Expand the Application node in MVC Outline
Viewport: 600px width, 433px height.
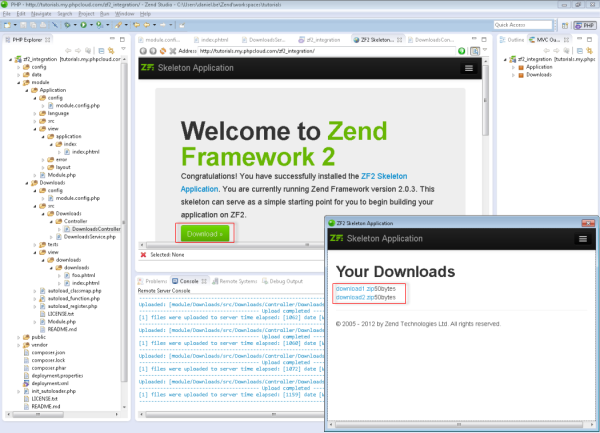[x=514, y=67]
